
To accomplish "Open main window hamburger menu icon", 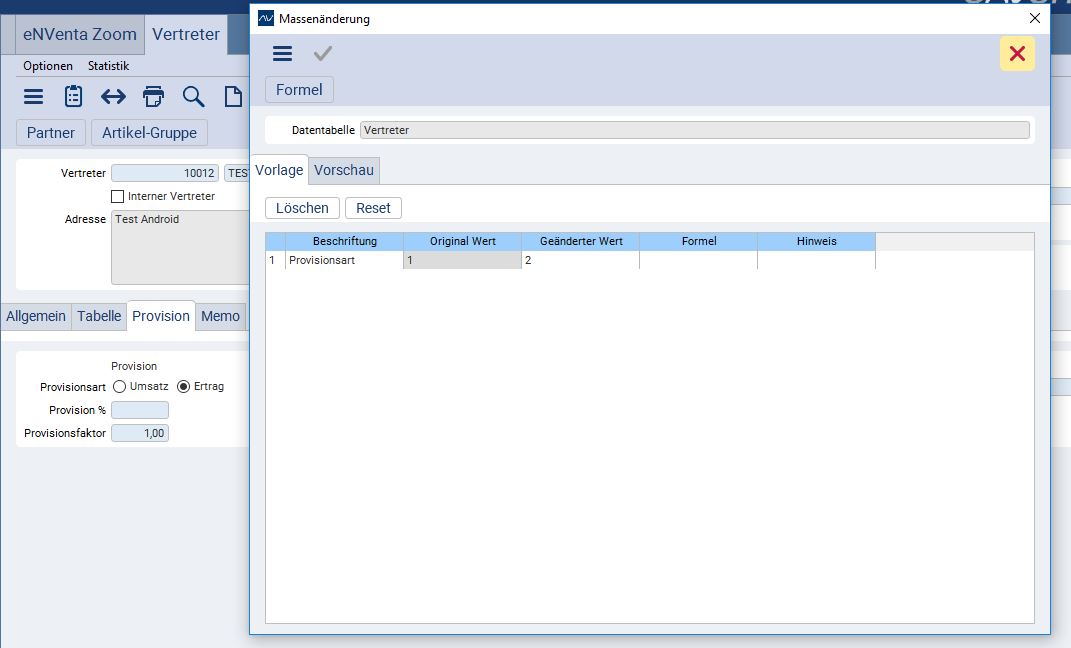I will (34, 96).
